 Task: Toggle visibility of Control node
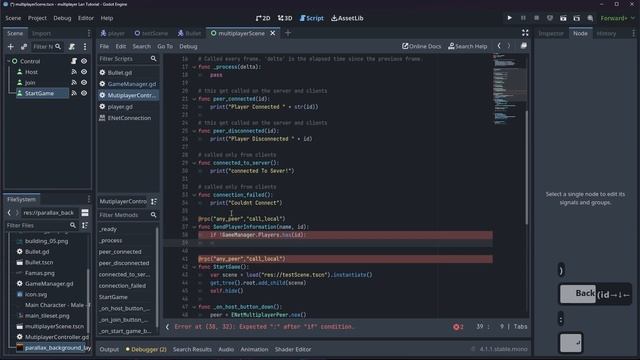[x=84, y=61]
